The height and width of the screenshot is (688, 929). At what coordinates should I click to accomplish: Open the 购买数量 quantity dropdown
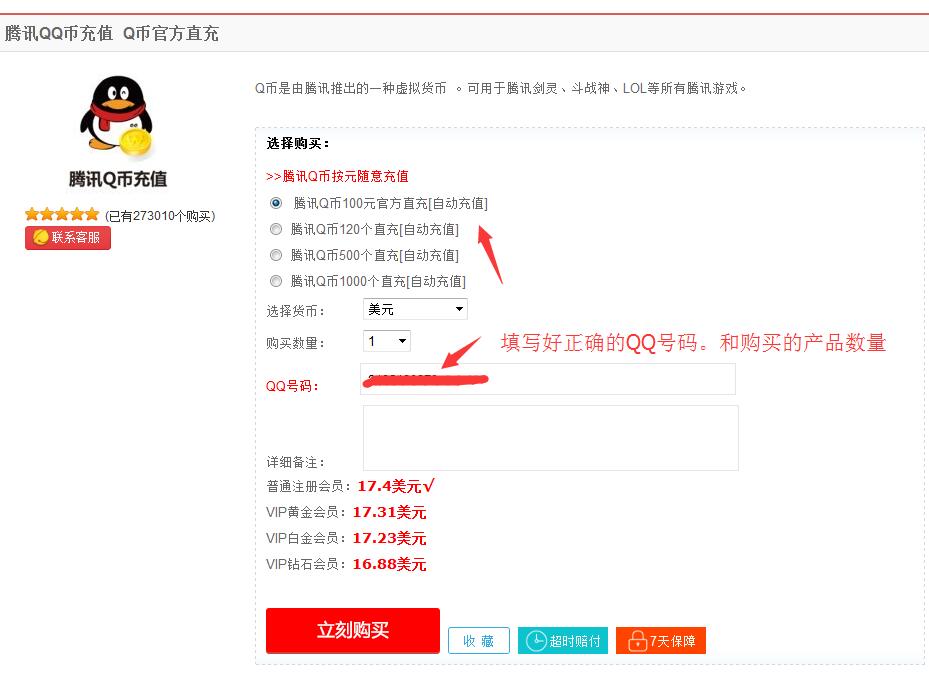pyautogui.click(x=387, y=341)
